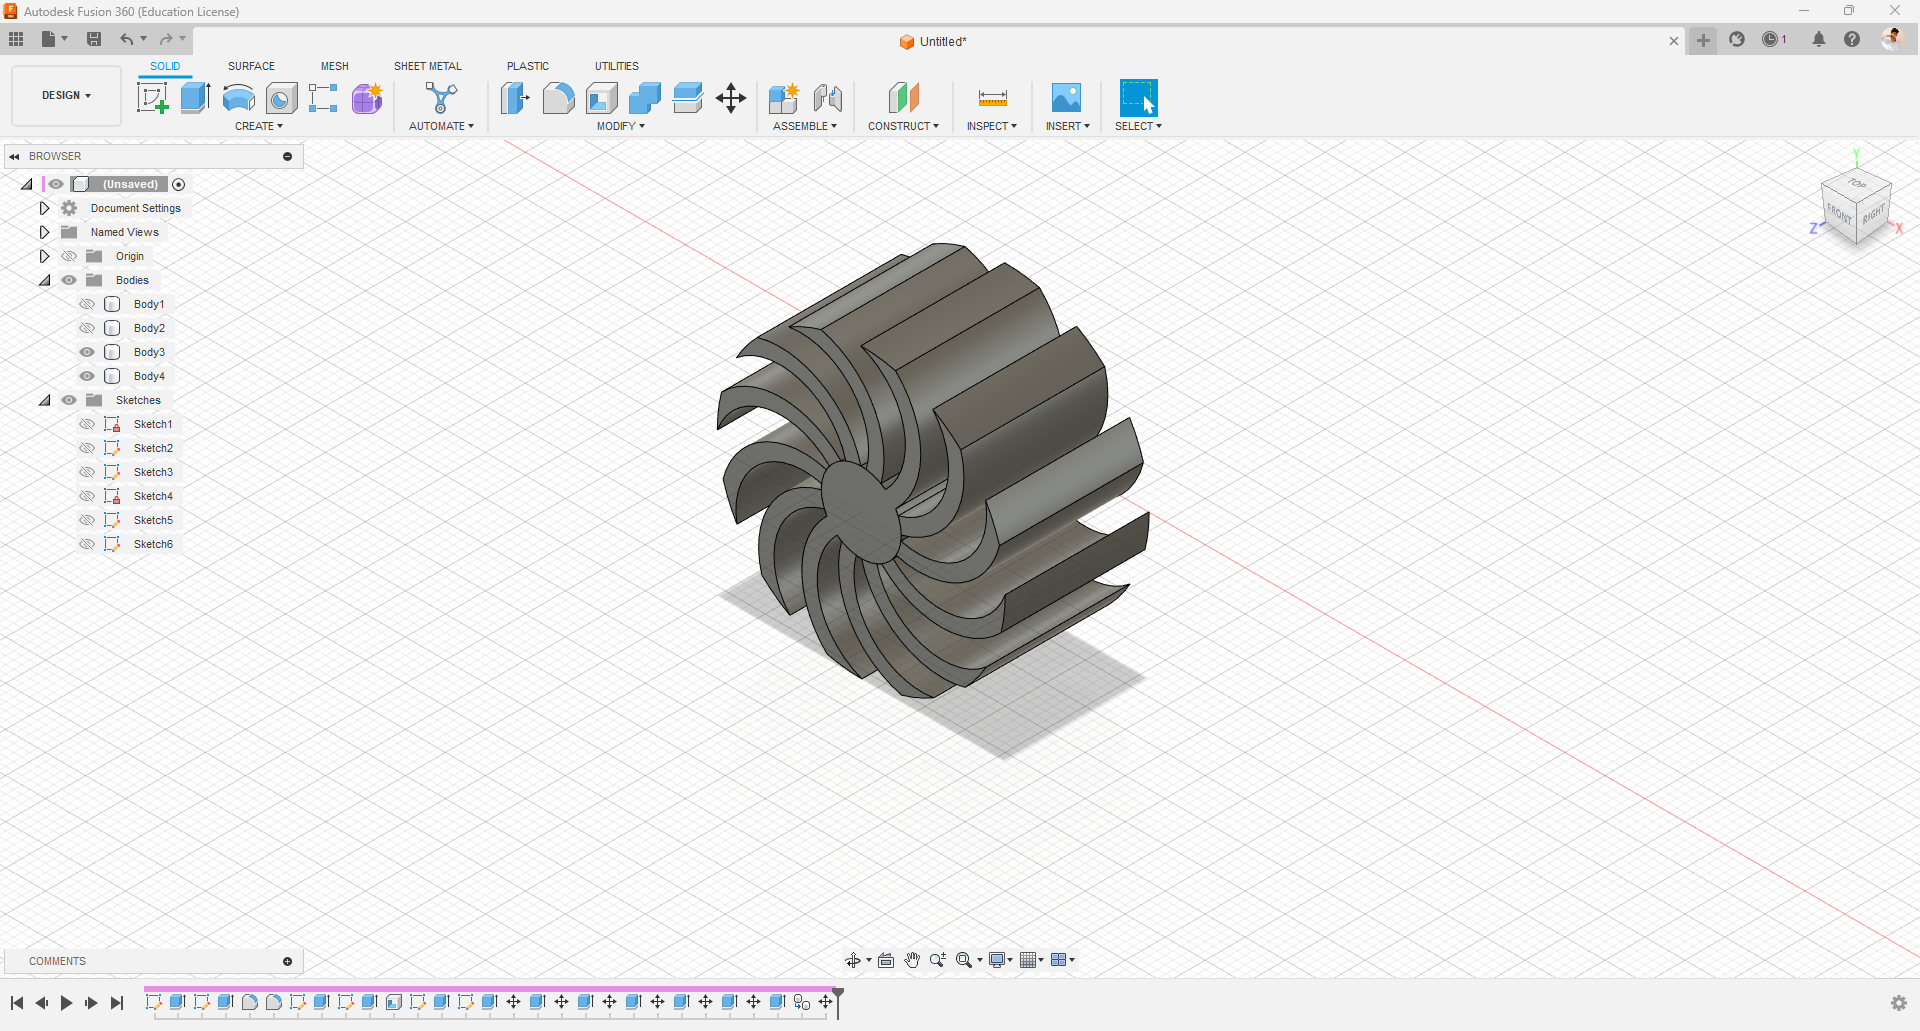The width and height of the screenshot is (1920, 1031).
Task: Select the Create Sketch tool
Action: 152,98
